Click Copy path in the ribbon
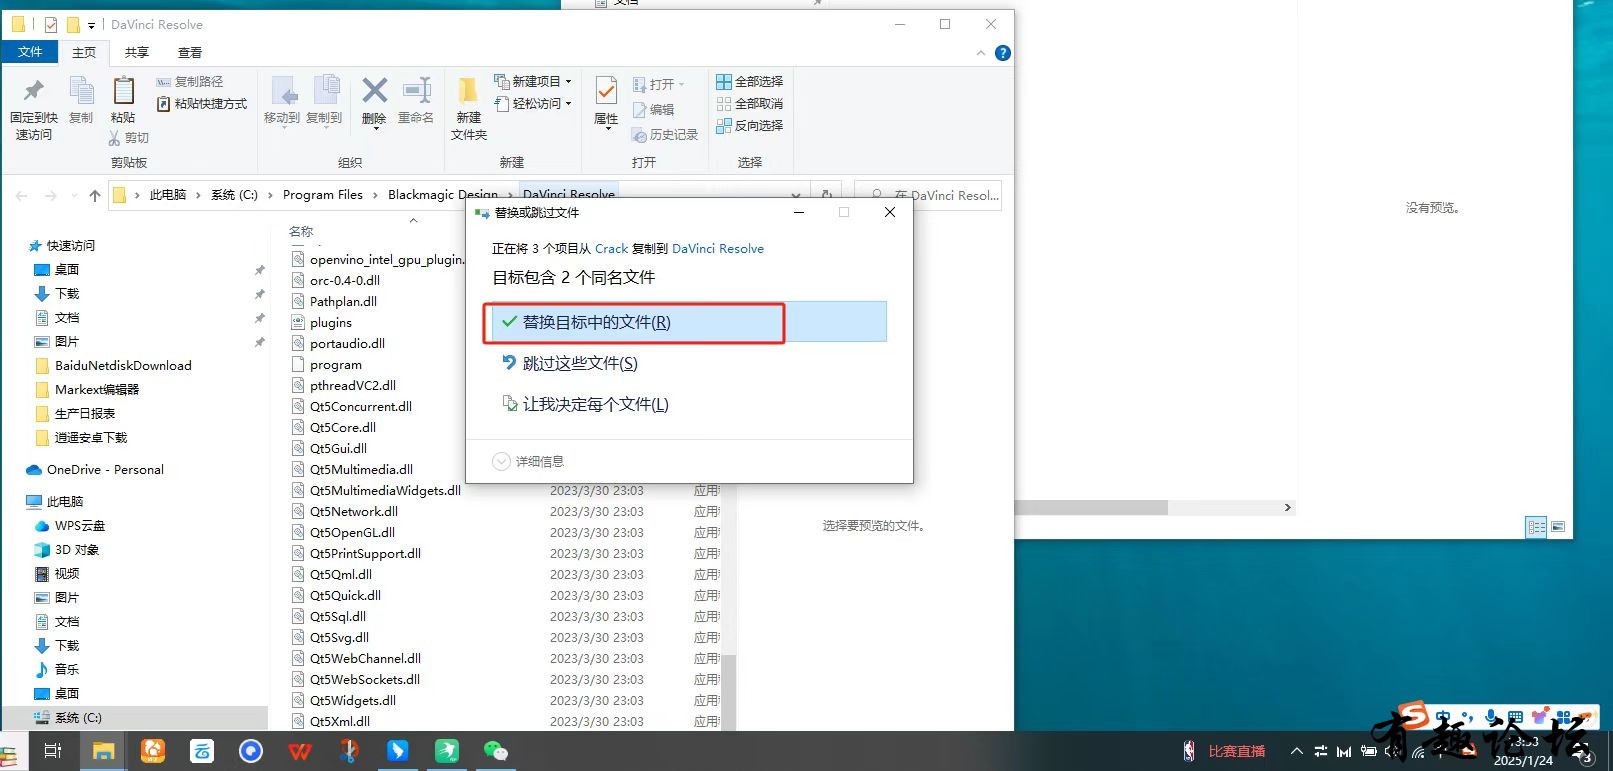The height and width of the screenshot is (771, 1613). 190,82
